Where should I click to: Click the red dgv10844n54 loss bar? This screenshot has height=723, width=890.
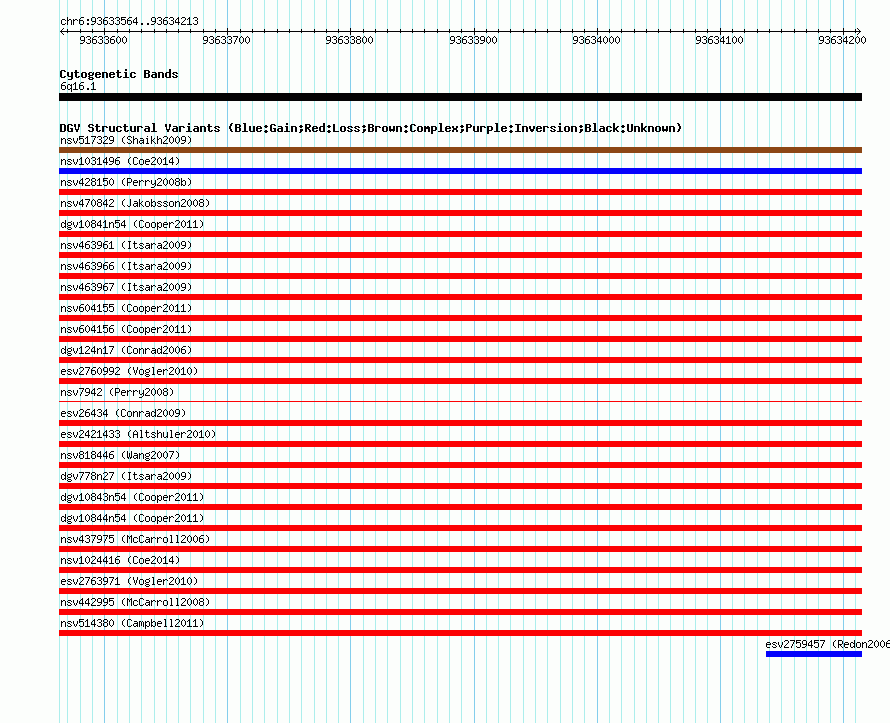click(x=460, y=528)
